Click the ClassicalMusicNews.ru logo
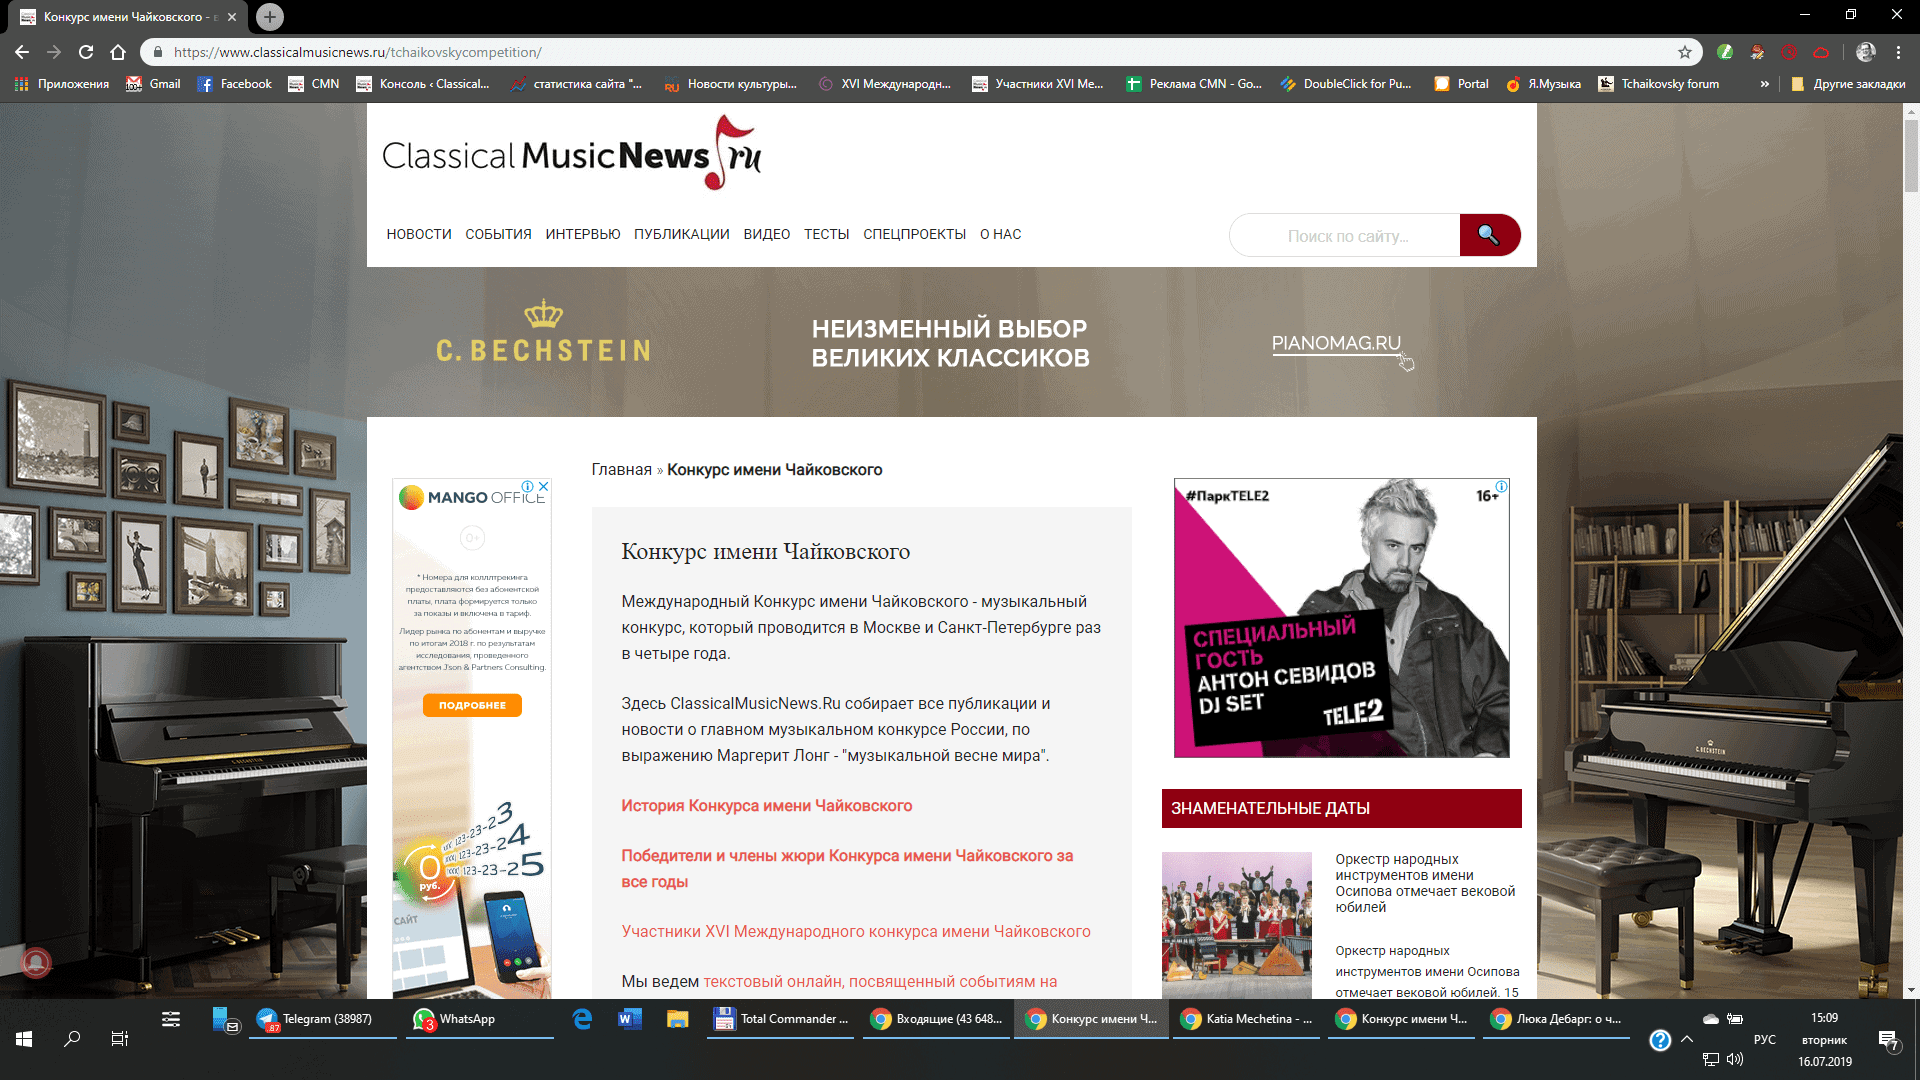Viewport: 1920px width, 1080px height. pyautogui.click(x=572, y=153)
